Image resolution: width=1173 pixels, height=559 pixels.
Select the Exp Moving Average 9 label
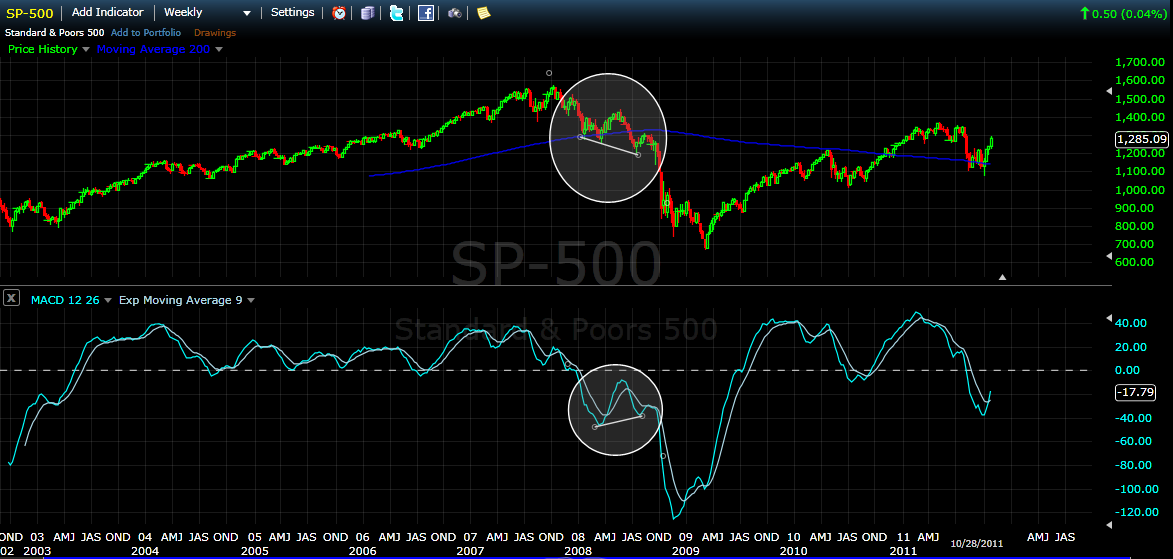pos(180,300)
